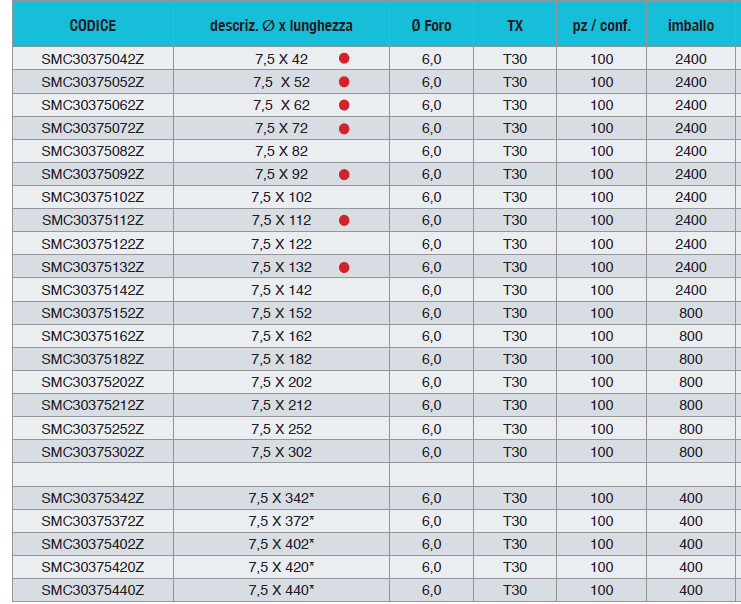Click the red dot beside 7,5 X 132
Screen dimensions: 741x604
tap(344, 267)
